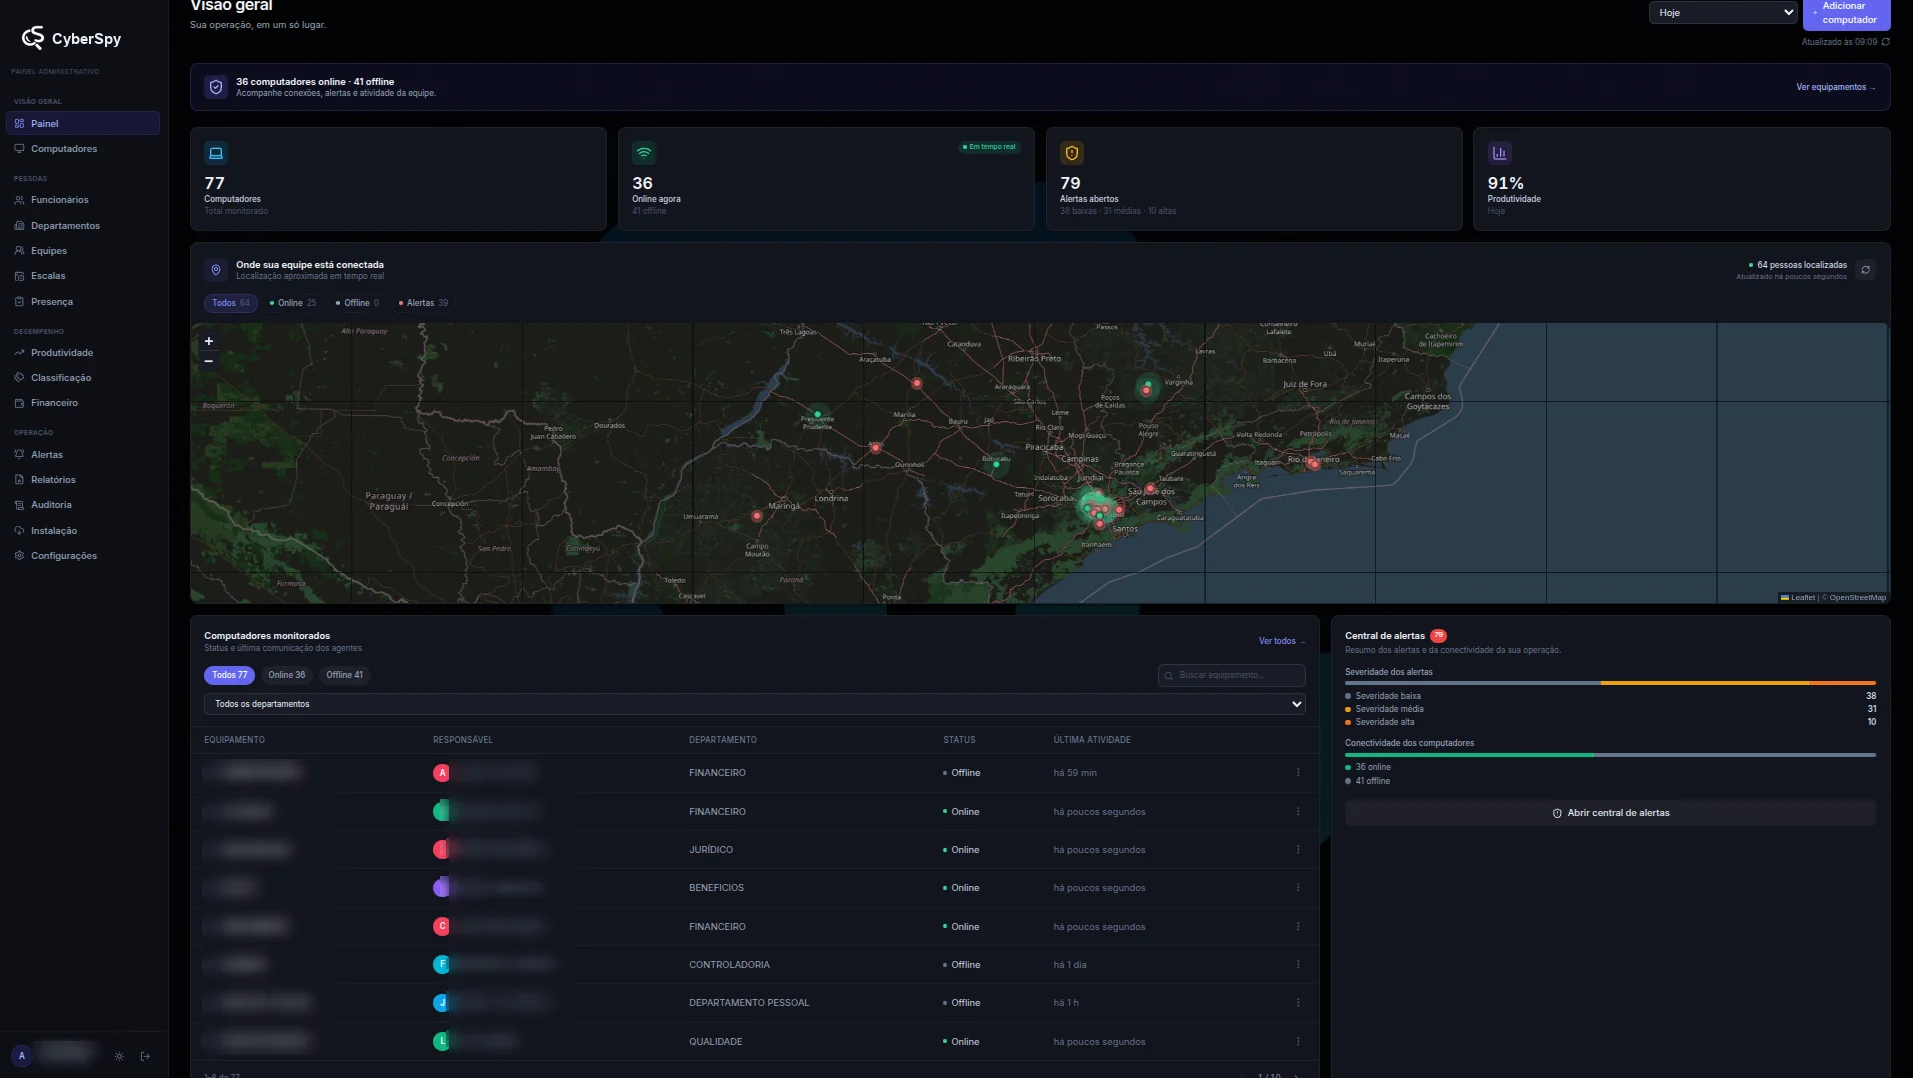Open row menu for CONTROLADORIA computer
This screenshot has height=1078, width=1913.
point(1298,965)
